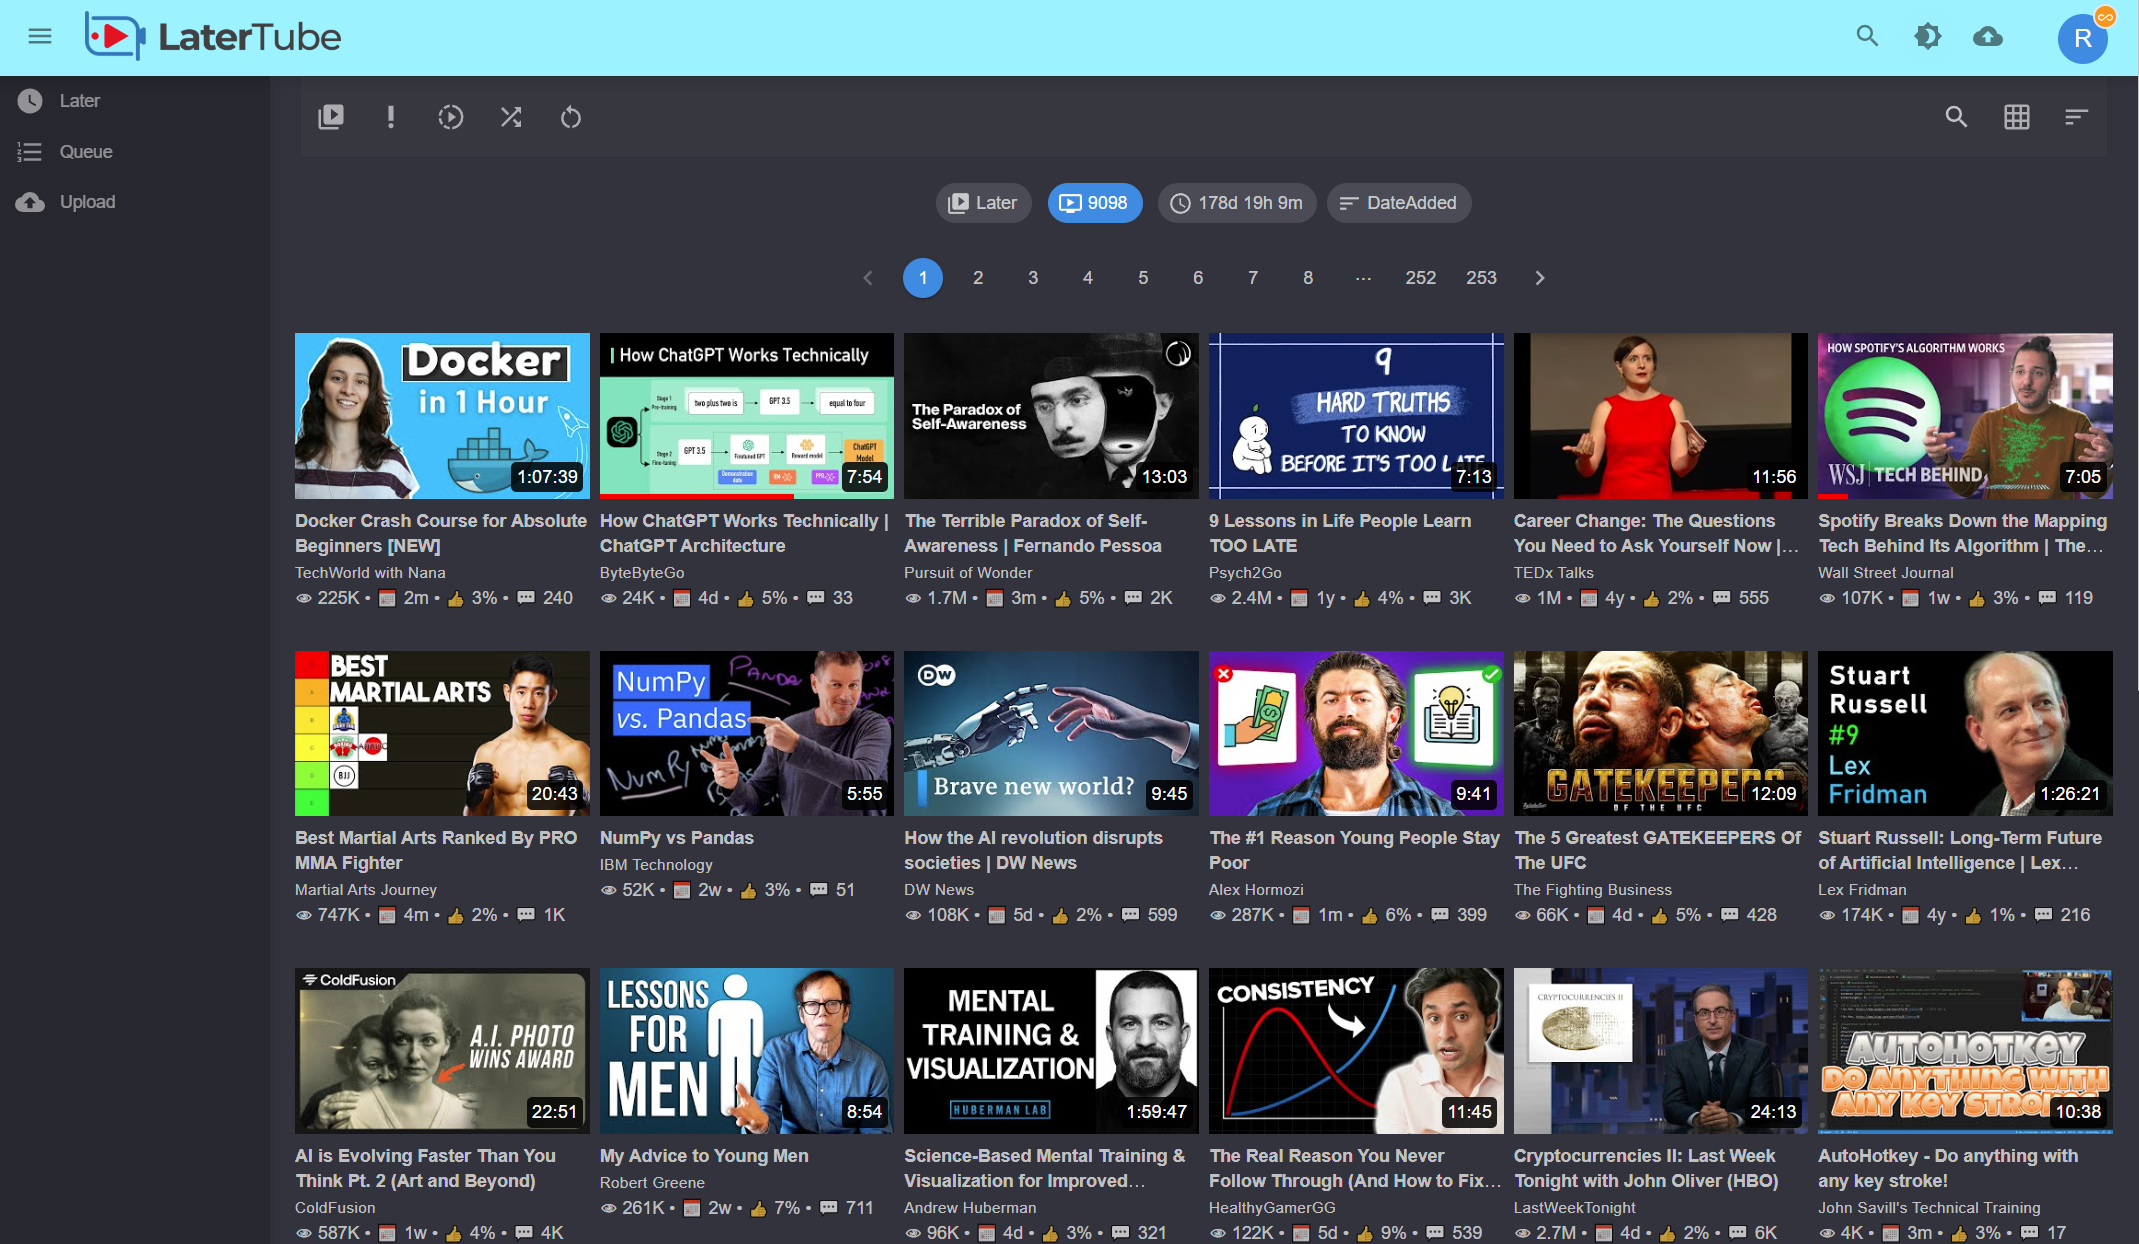Go to page 3

[x=1033, y=278]
